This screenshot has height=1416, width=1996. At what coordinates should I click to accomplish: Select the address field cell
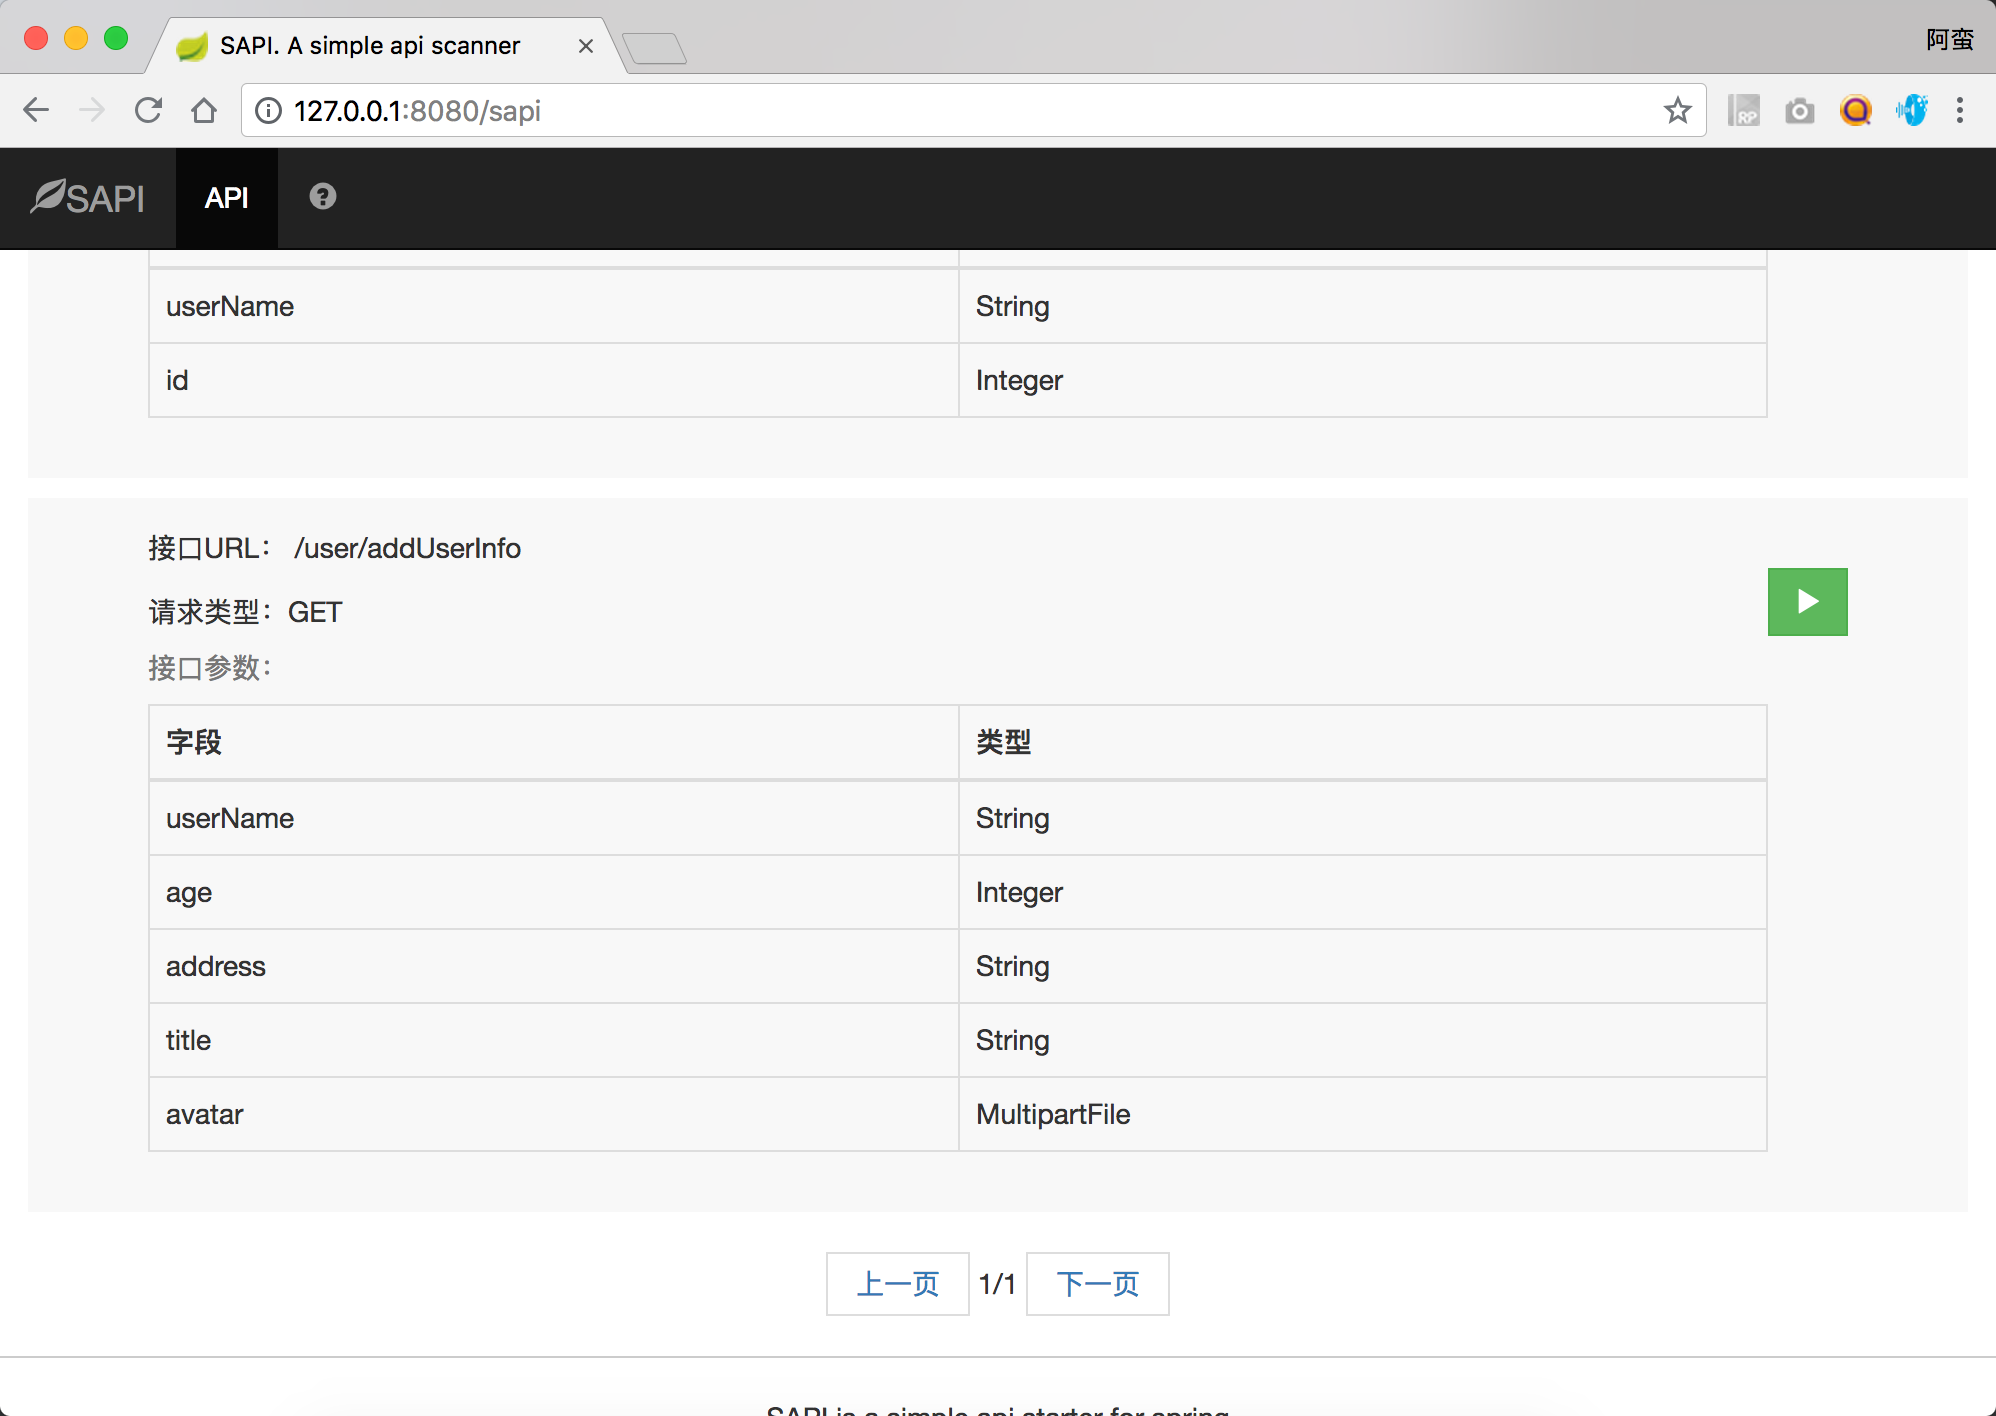click(553, 966)
